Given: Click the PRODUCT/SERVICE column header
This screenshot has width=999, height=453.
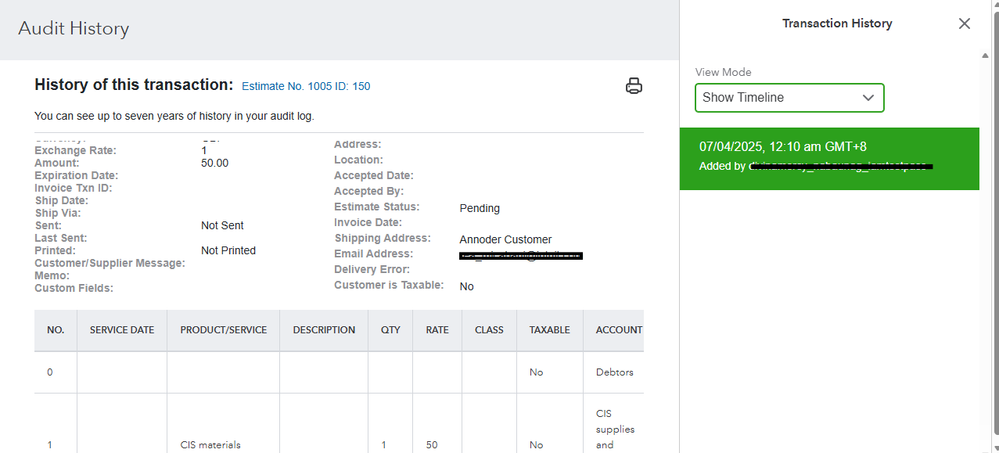Looking at the screenshot, I should (223, 330).
